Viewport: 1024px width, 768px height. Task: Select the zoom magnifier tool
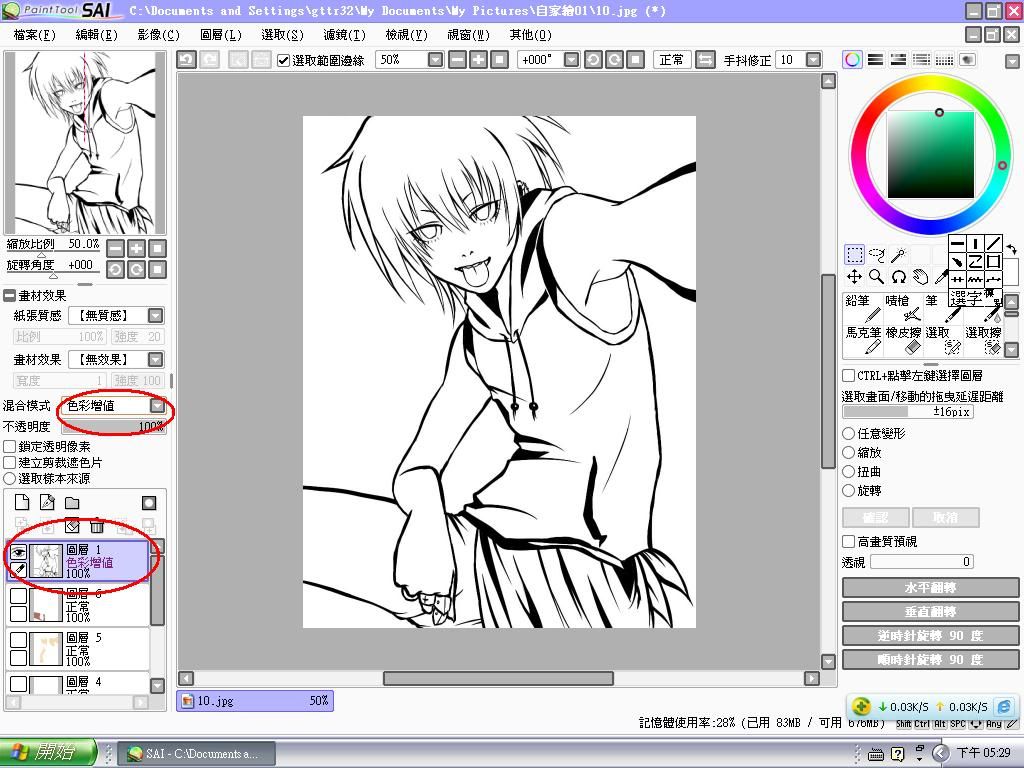[876, 277]
